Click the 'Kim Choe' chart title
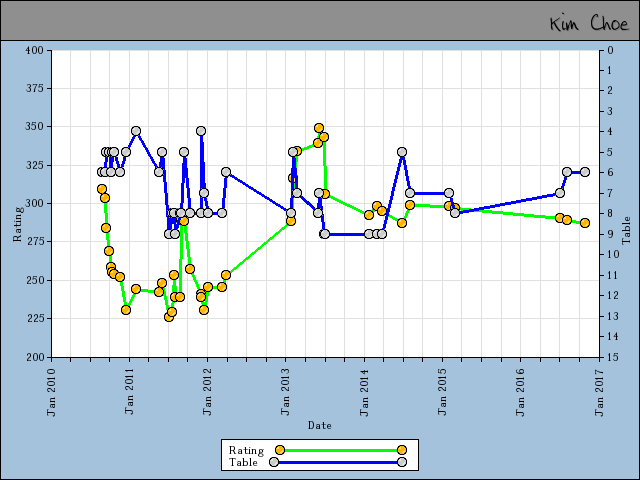This screenshot has width=640, height=480. 589,23
